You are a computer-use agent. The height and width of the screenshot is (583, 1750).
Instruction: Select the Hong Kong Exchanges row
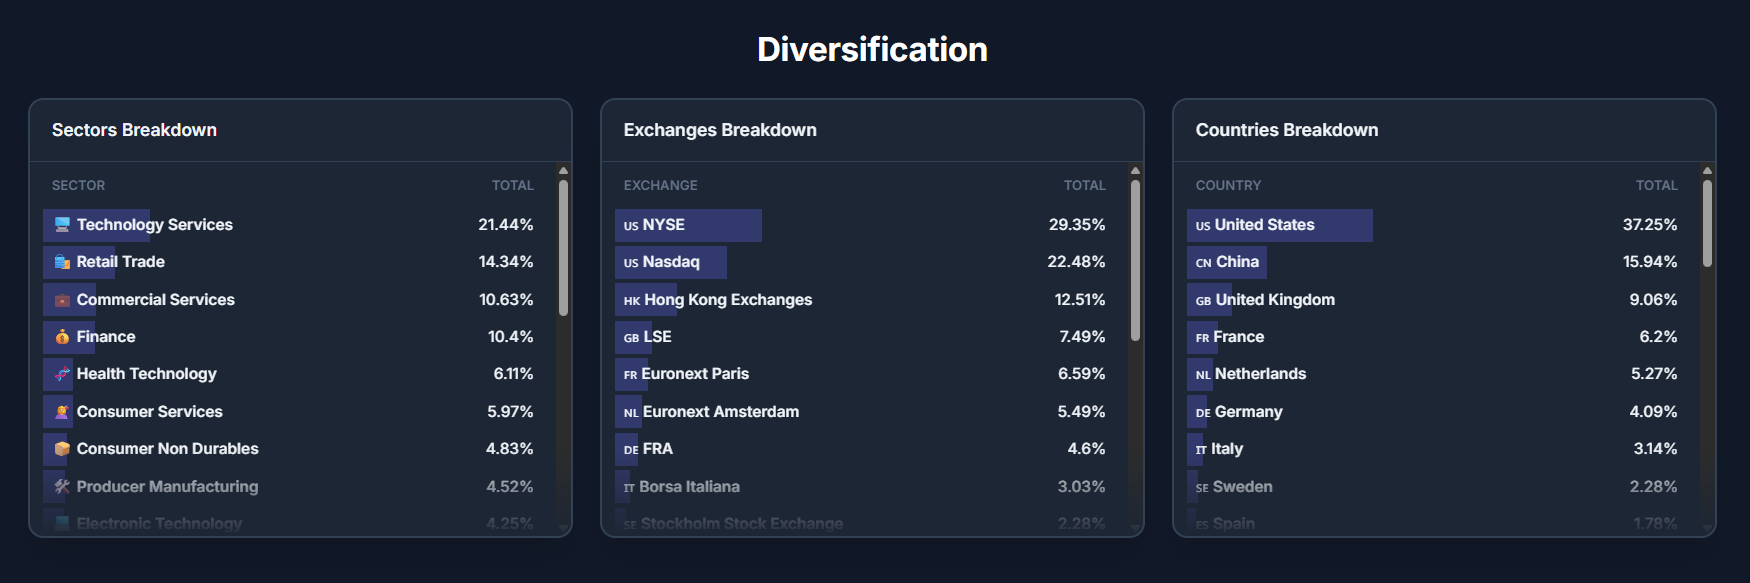(866, 300)
